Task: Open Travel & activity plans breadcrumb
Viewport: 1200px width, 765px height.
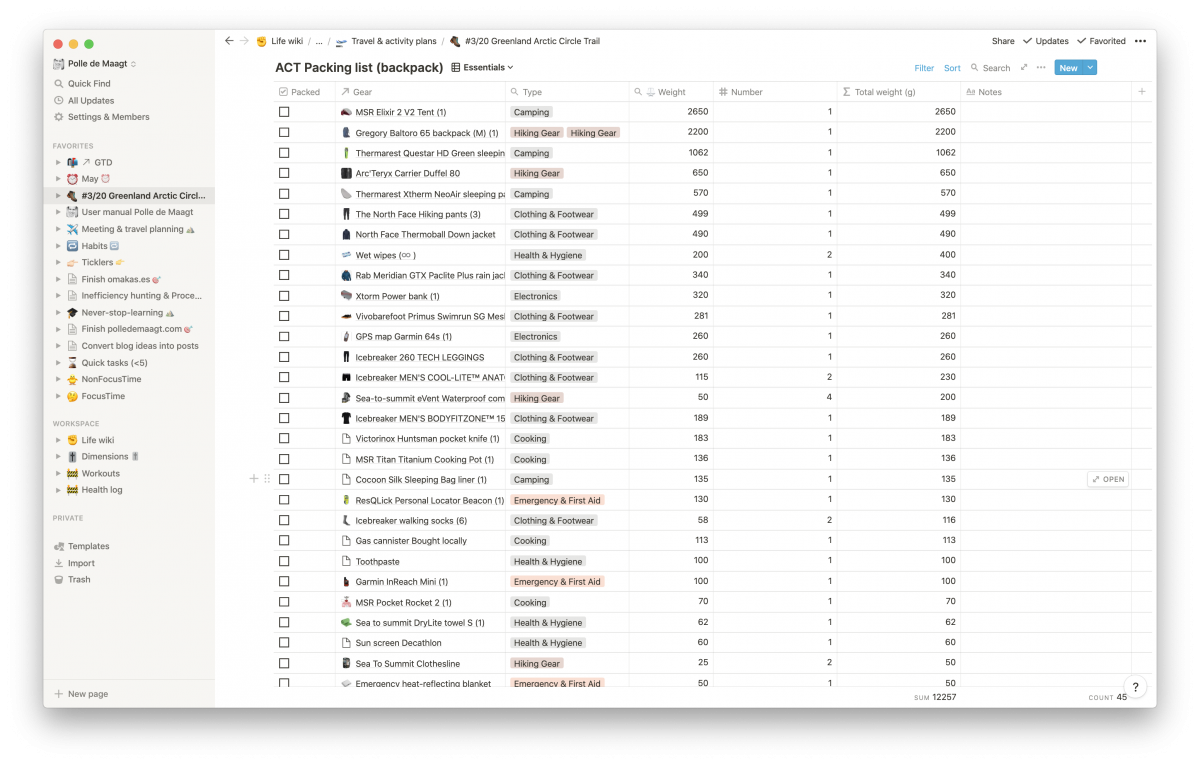Action: (386, 41)
